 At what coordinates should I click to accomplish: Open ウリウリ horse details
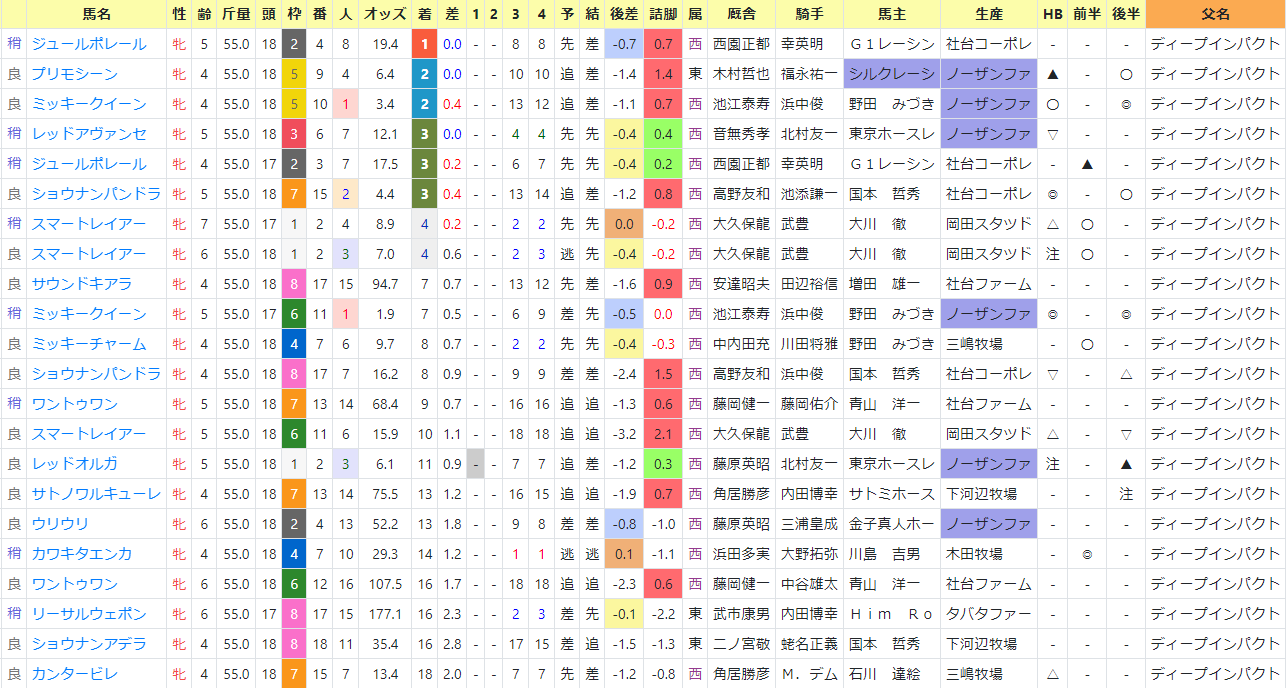click(x=60, y=524)
